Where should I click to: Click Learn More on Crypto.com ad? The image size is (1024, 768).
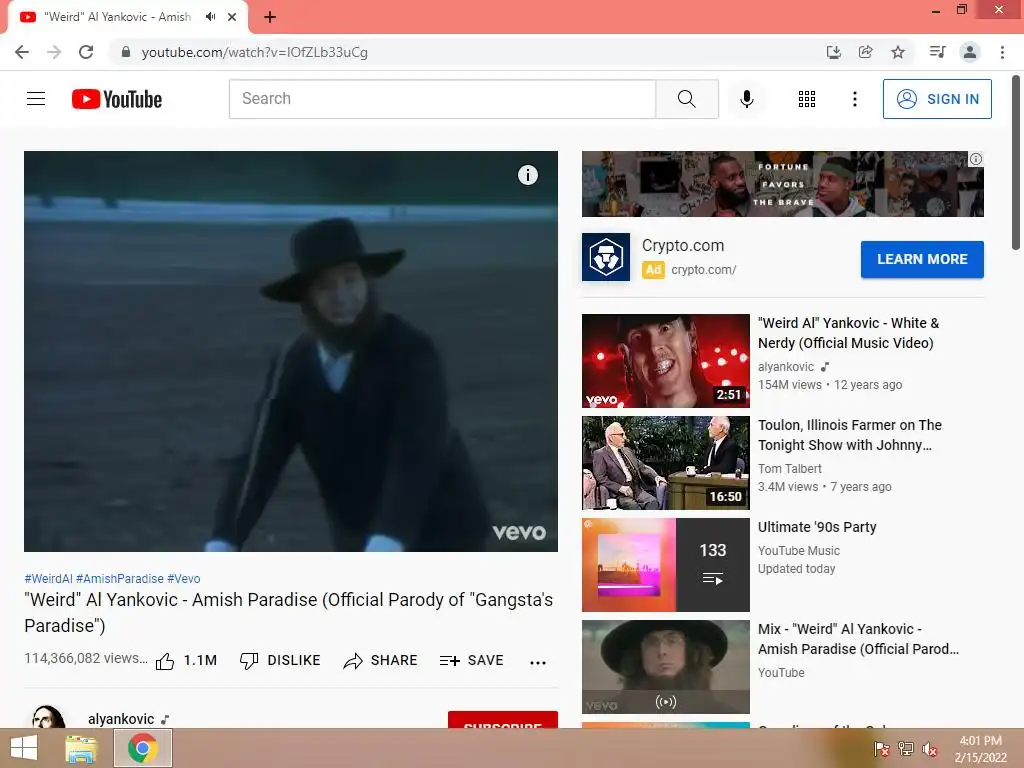(x=922, y=259)
